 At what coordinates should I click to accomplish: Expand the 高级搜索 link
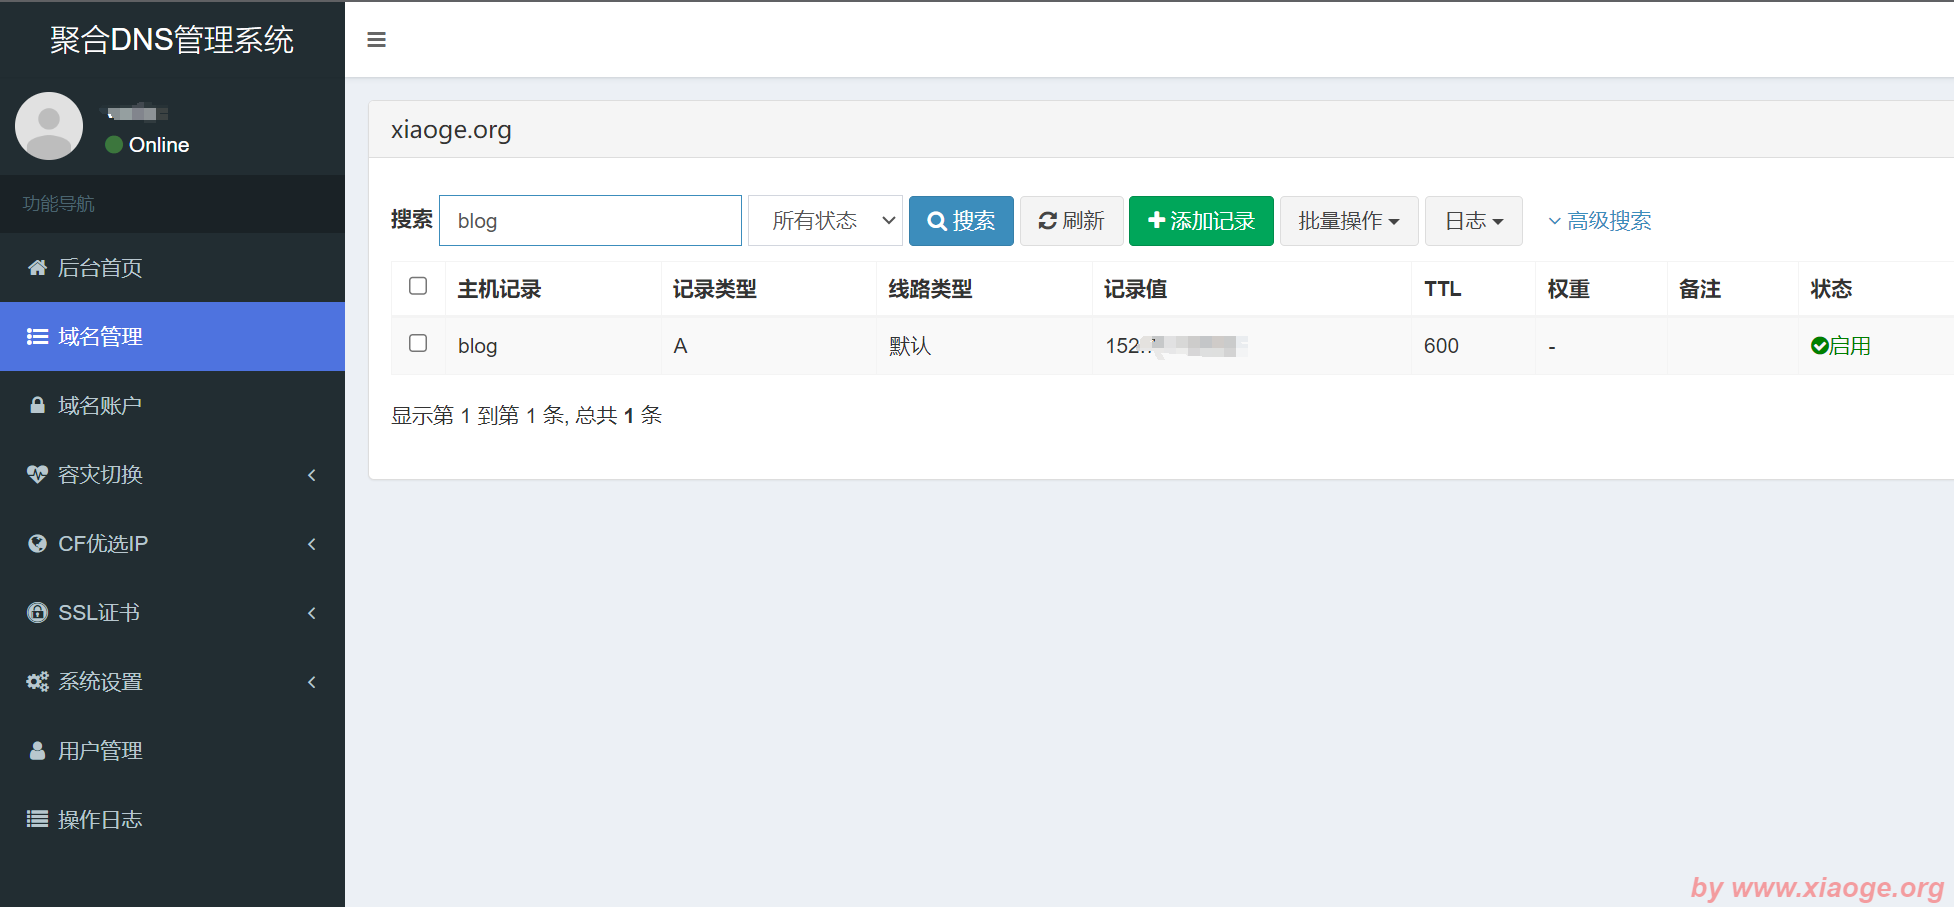(1600, 221)
